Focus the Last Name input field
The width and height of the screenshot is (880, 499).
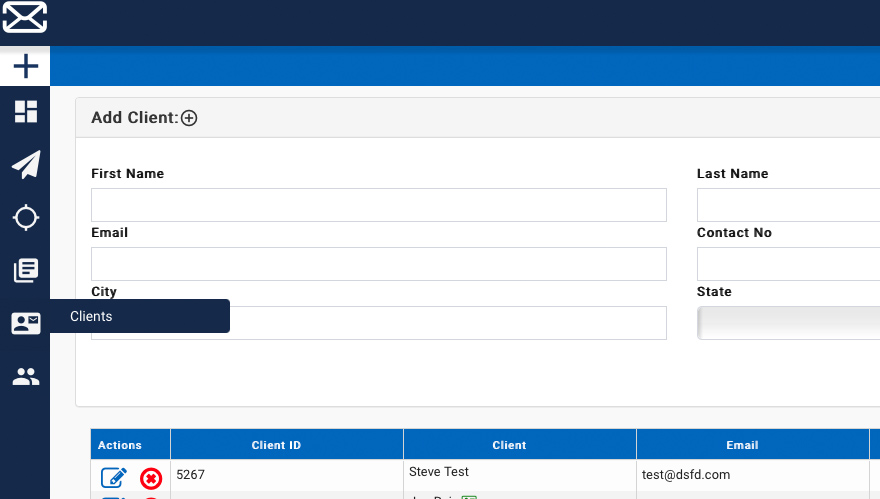coord(789,205)
